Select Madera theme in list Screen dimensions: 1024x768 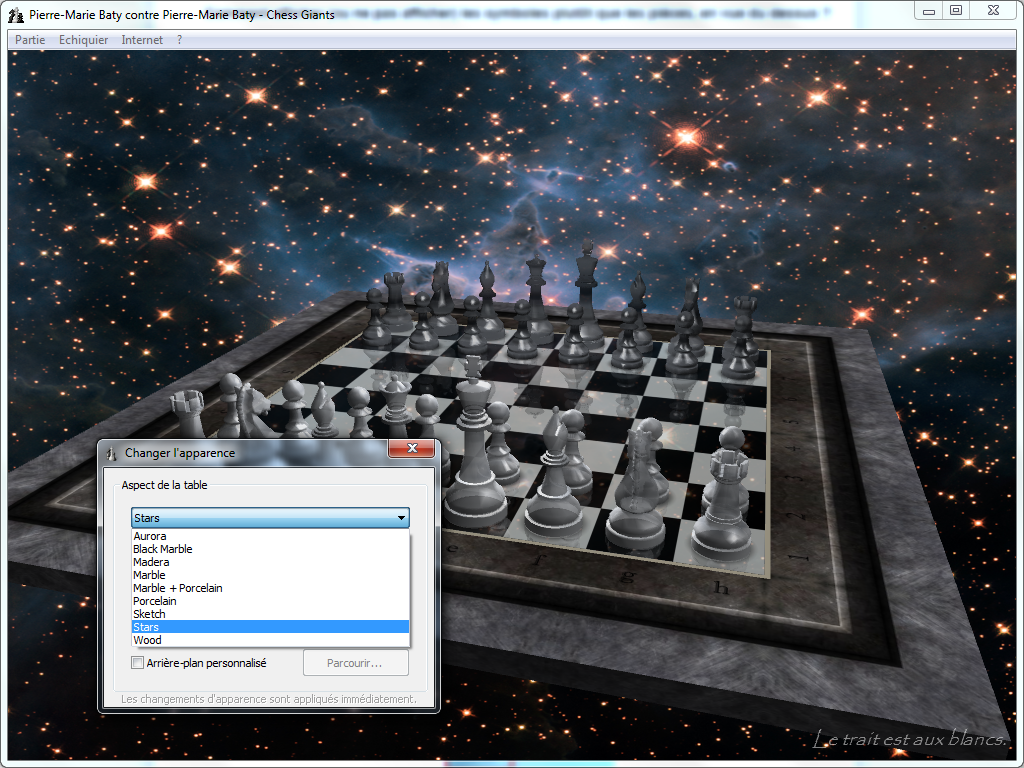pyautogui.click(x=151, y=562)
